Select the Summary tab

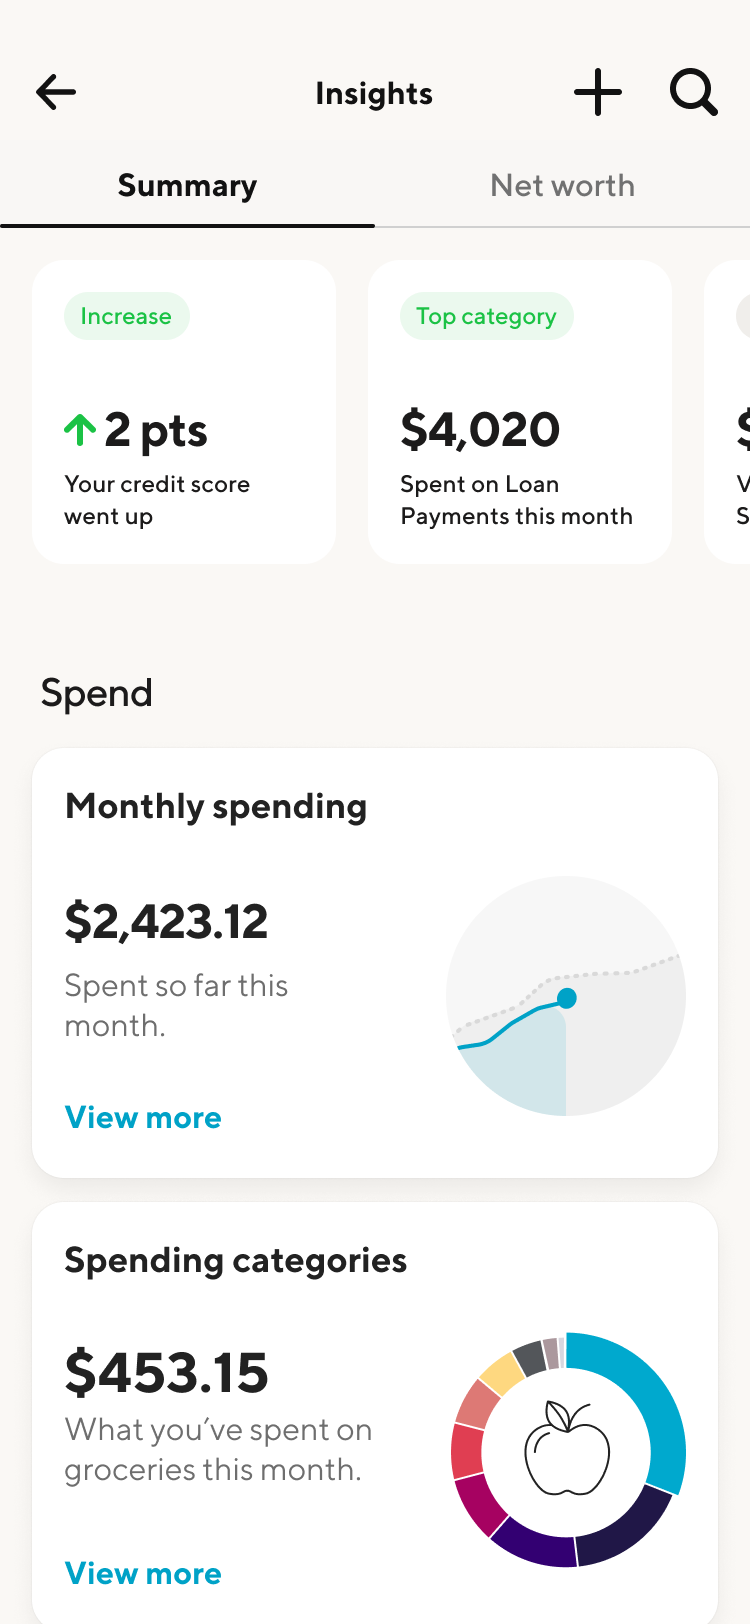coord(187,186)
